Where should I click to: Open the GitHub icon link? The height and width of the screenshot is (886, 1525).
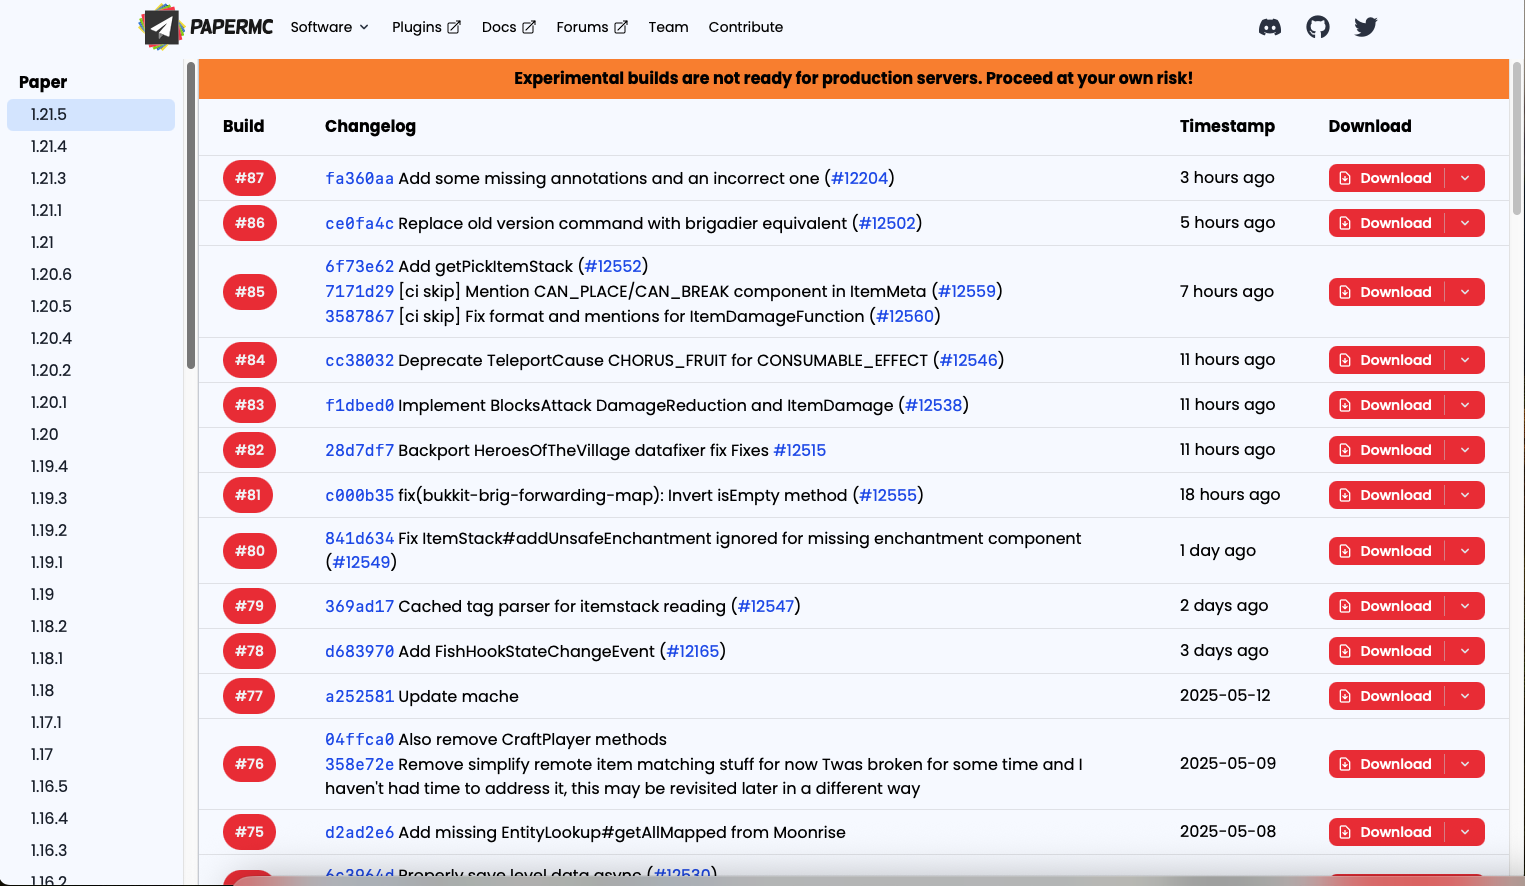point(1318,27)
